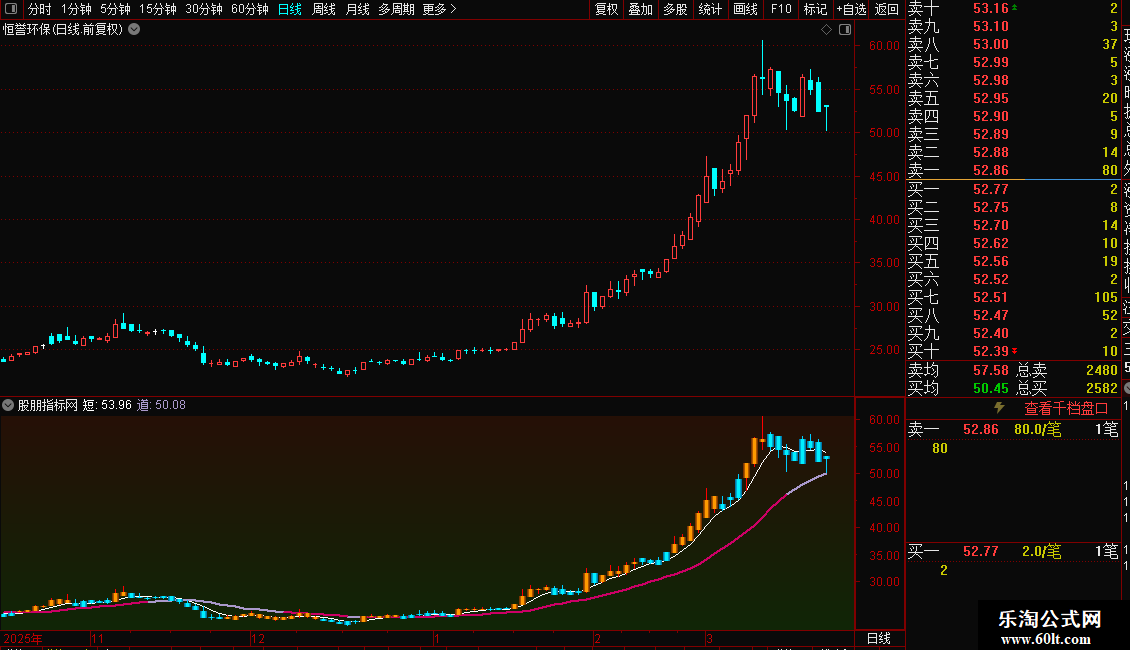Click the 统计 statistics button
Viewport: 1130px width, 650px height.
[710, 9]
